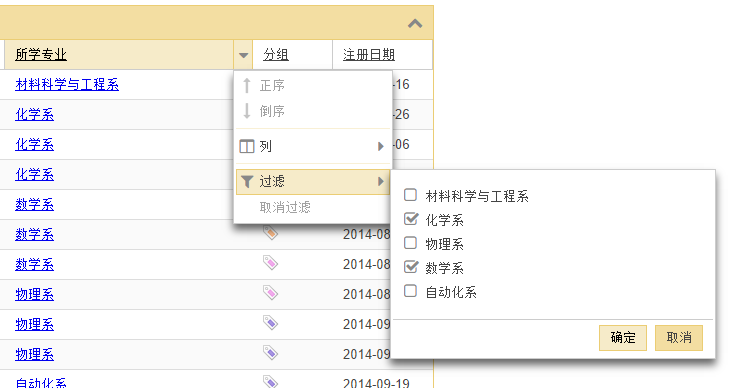Sort by the 分组 column header
This screenshot has height=388, width=742.
[276, 55]
